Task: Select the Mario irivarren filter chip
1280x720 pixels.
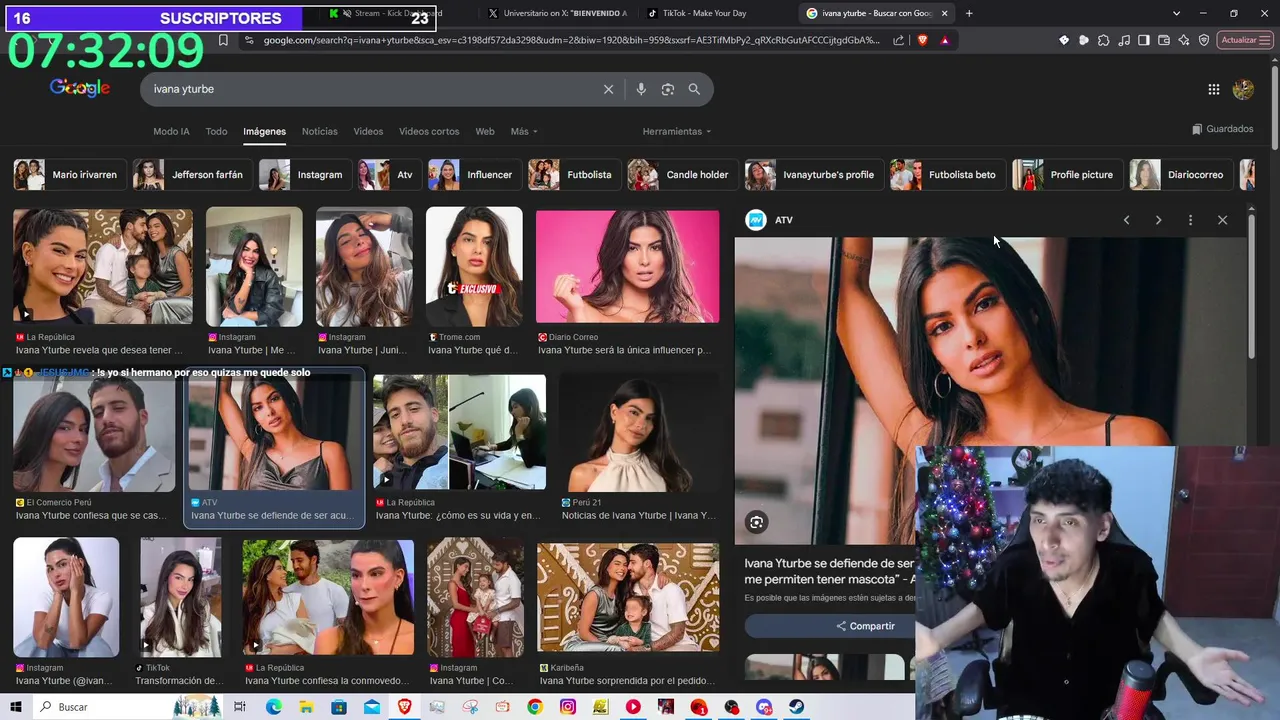Action: click(x=70, y=175)
